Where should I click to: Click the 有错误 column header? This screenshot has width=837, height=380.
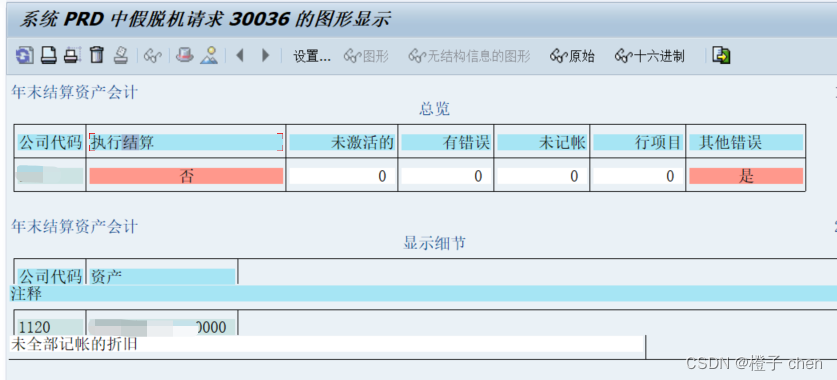click(x=446, y=142)
